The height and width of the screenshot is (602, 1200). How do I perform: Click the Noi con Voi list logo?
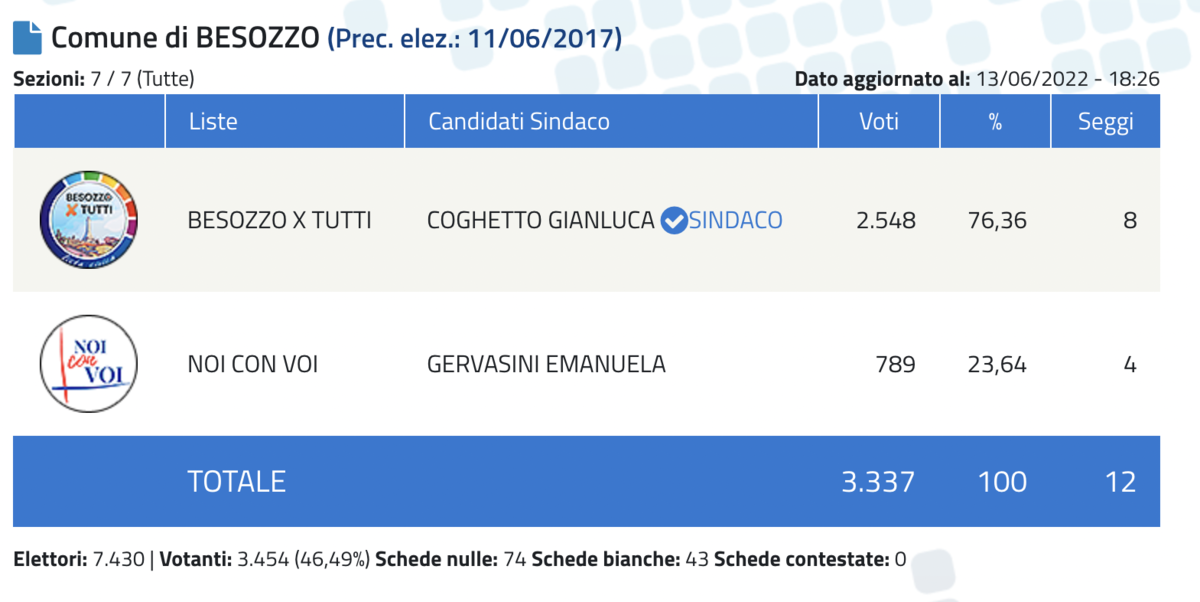(88, 364)
